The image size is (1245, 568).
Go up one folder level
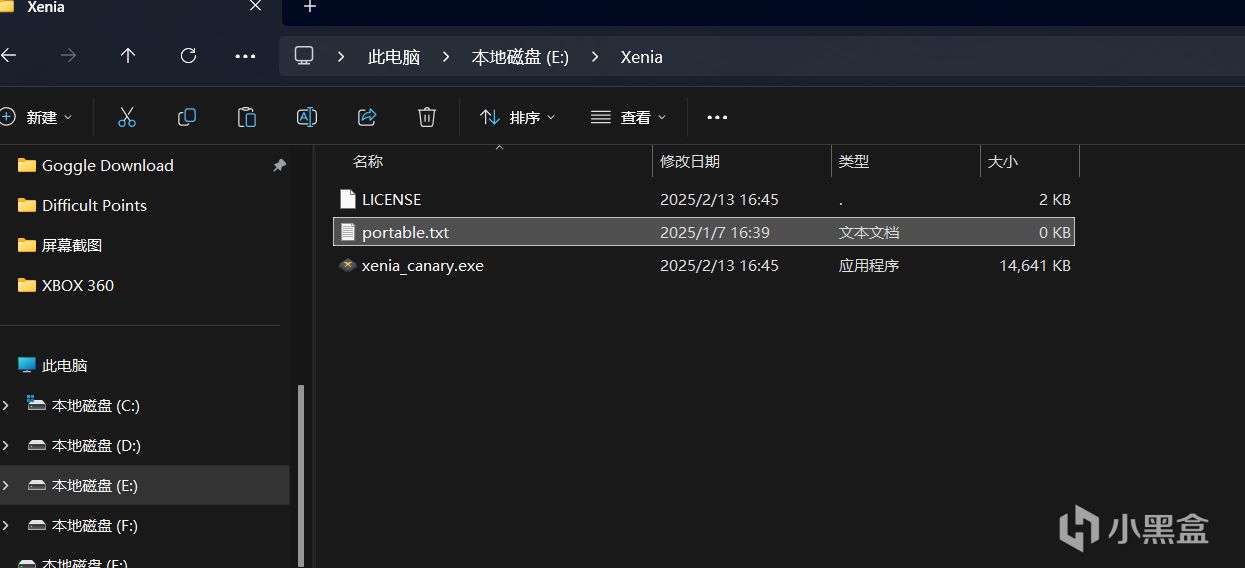[128, 56]
